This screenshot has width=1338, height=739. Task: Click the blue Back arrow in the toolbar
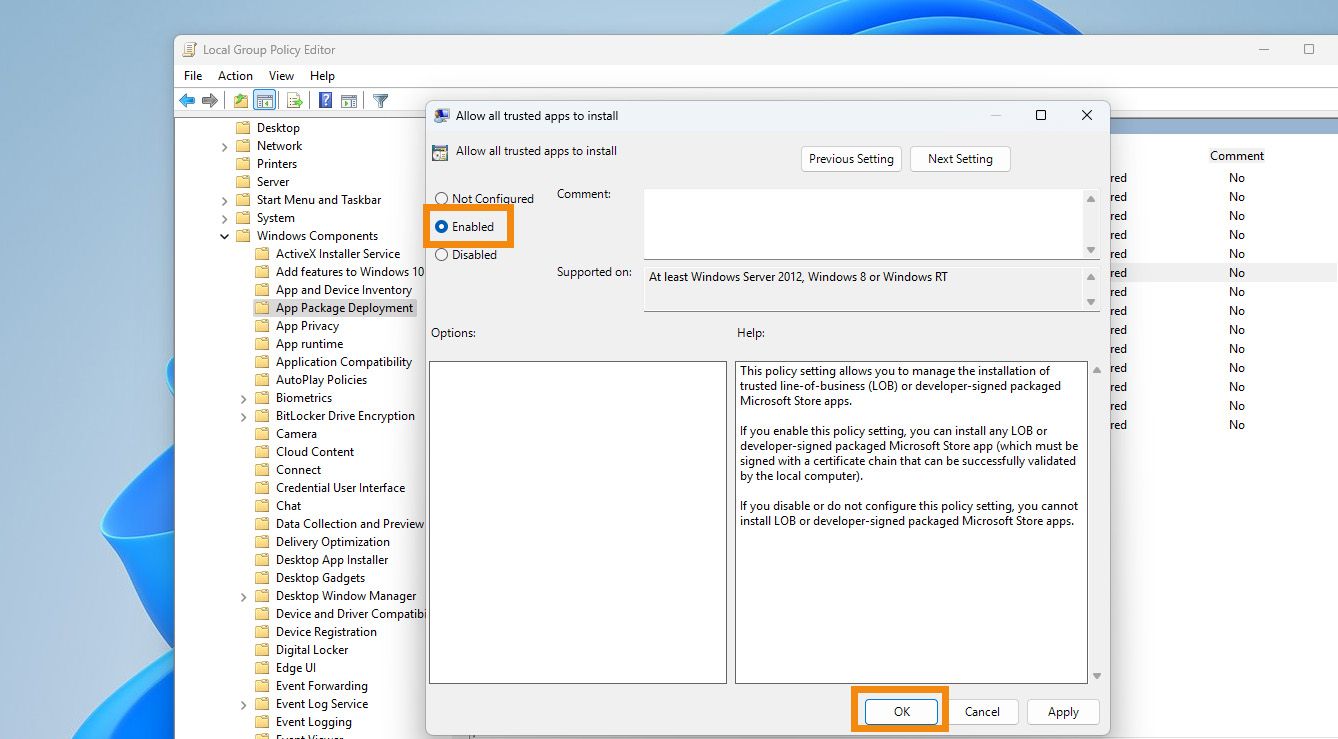tap(187, 101)
